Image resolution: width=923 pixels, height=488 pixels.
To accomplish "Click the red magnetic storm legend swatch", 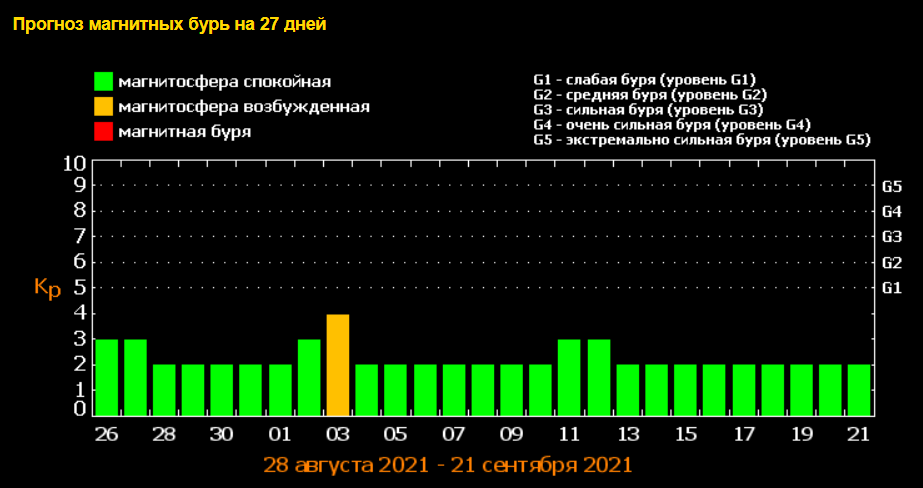I will click(x=103, y=131).
